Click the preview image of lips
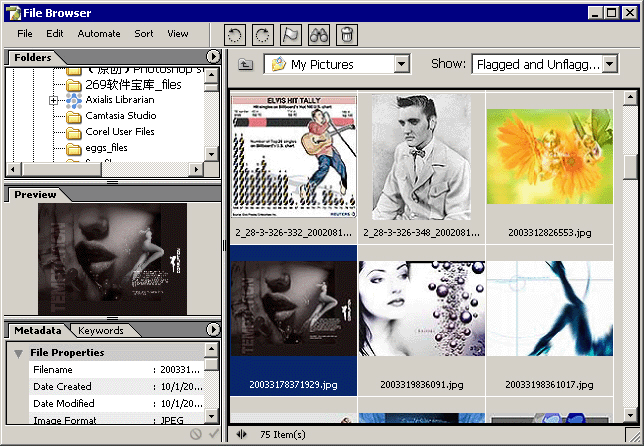Screen dimensions: 644x446 (112, 259)
